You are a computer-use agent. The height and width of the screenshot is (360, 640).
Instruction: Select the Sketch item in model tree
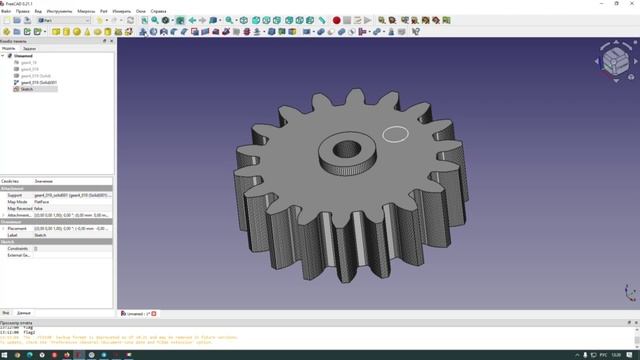(27, 89)
